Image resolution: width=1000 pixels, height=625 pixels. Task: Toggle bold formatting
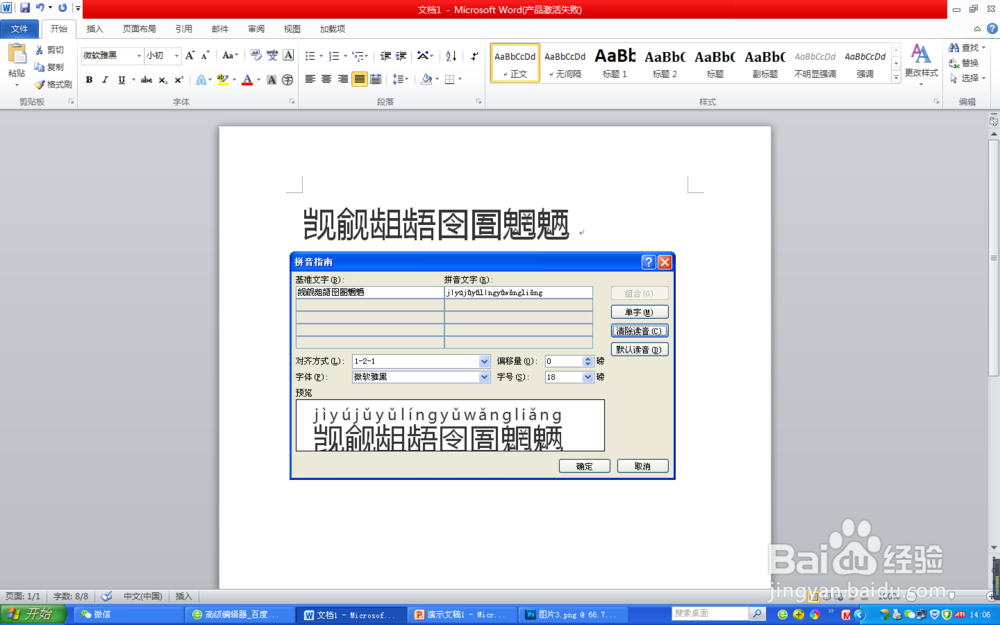(x=90, y=79)
